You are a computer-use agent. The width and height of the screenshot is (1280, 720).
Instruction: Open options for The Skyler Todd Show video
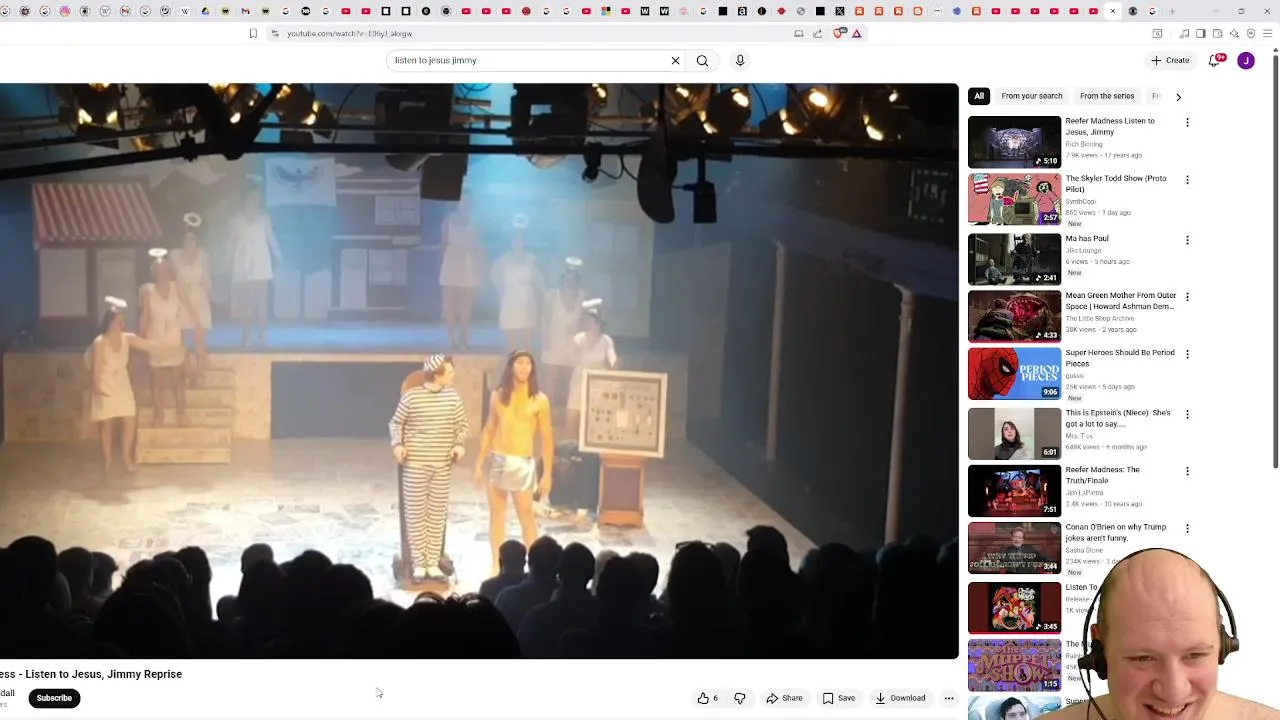1187,180
